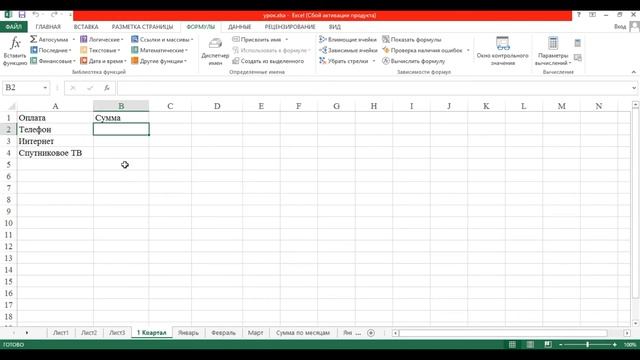Image resolution: width=640 pixels, height=360 pixels.
Task: Click the Select All corner triangle
Action: click(11, 106)
